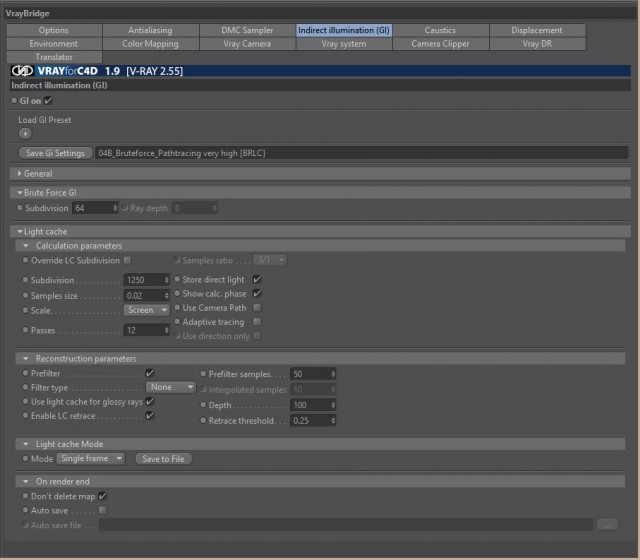Click animation dot beside Passes
The height and width of the screenshot is (560, 640).
point(25,330)
